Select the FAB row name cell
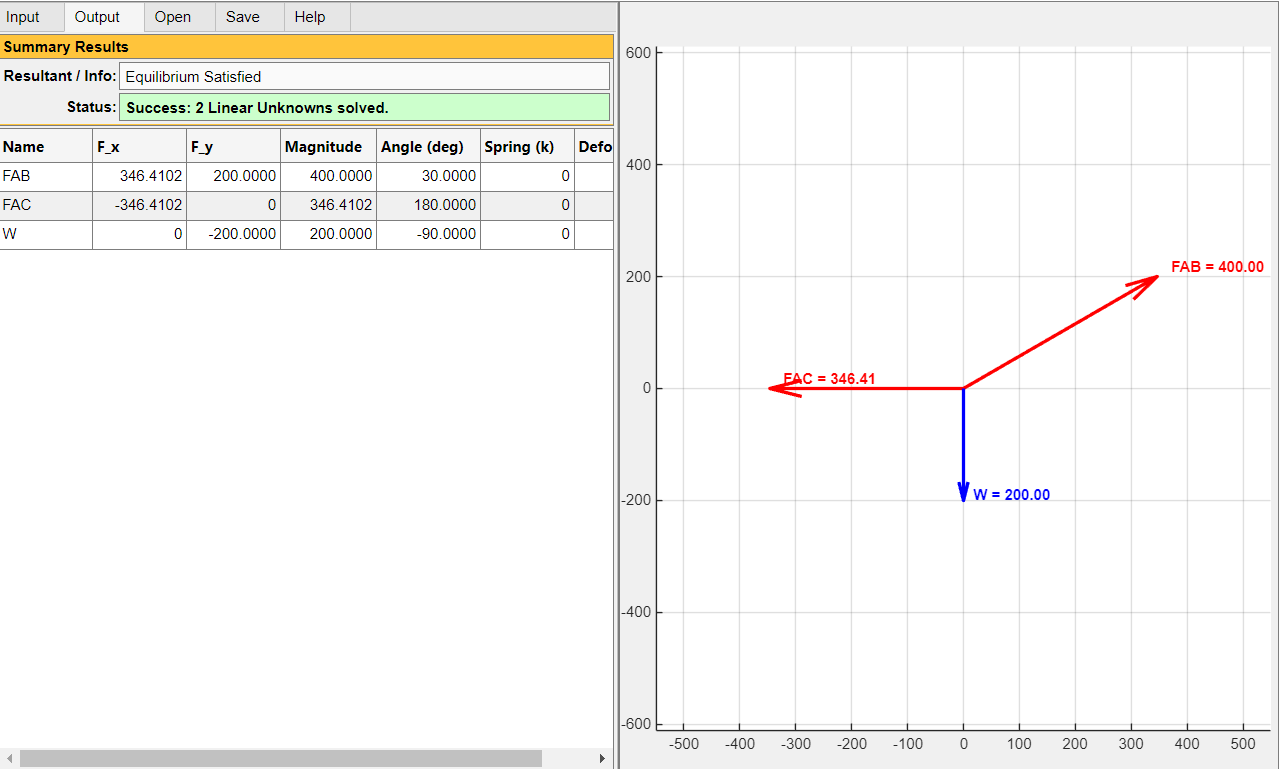The width and height of the screenshot is (1279, 769). [x=46, y=176]
